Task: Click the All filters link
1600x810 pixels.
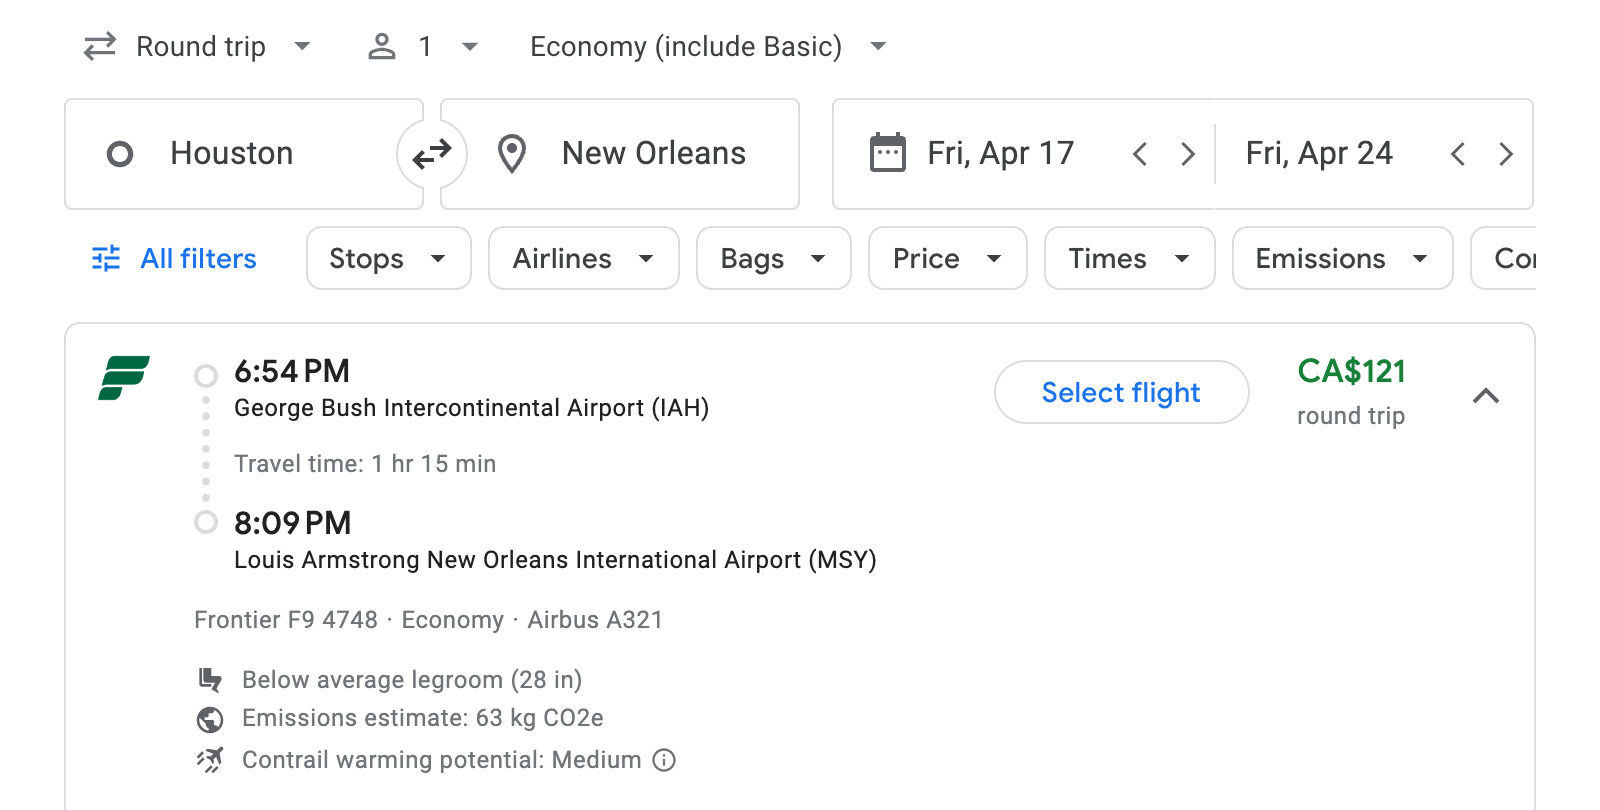Action: tap(197, 258)
